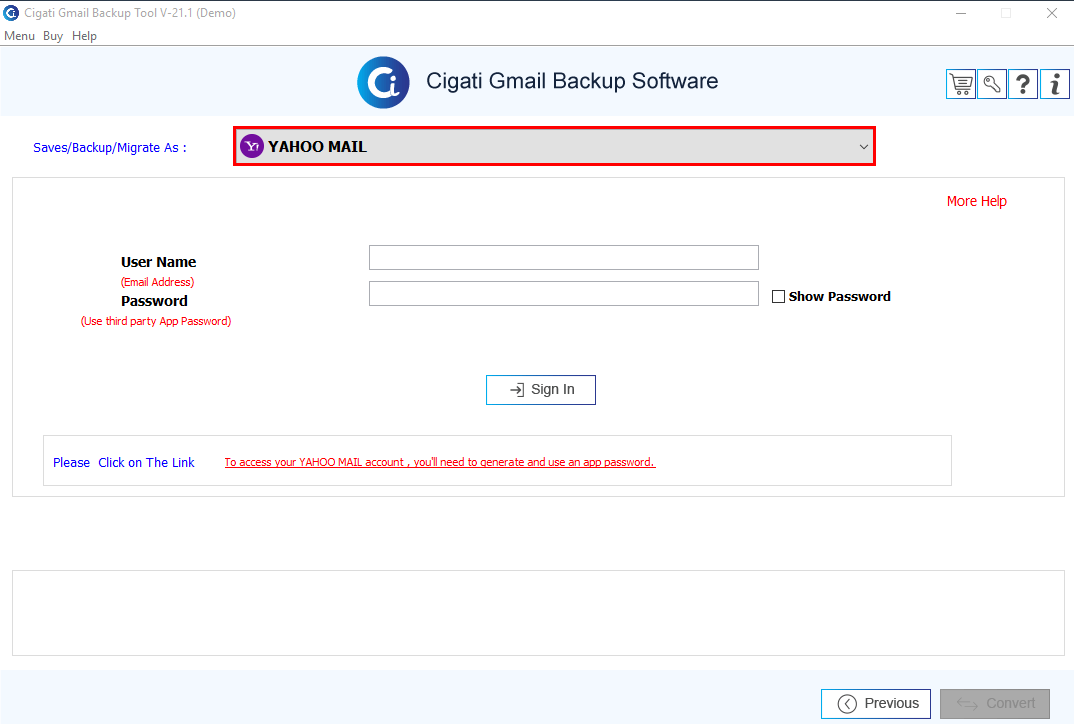Screen dimensions: 1074x724
Task: Click the 'Cigati Gmail Backup Software' heading
Action: click(x=572, y=81)
